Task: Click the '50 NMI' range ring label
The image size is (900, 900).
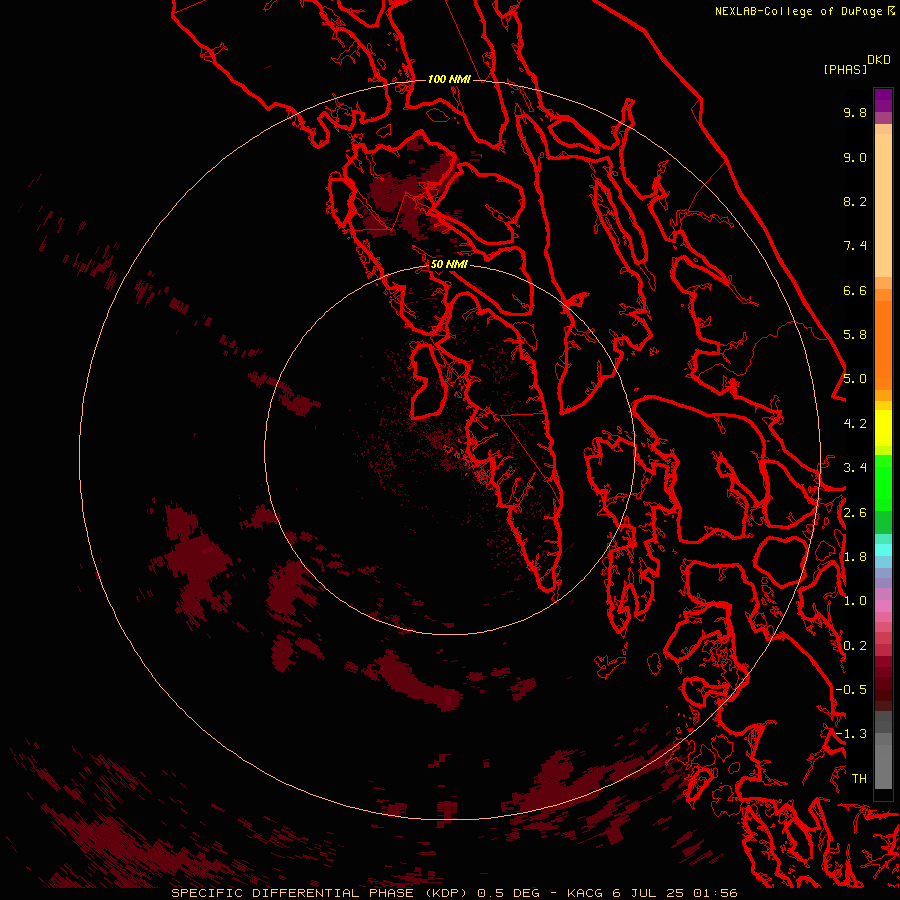Action: click(x=449, y=264)
